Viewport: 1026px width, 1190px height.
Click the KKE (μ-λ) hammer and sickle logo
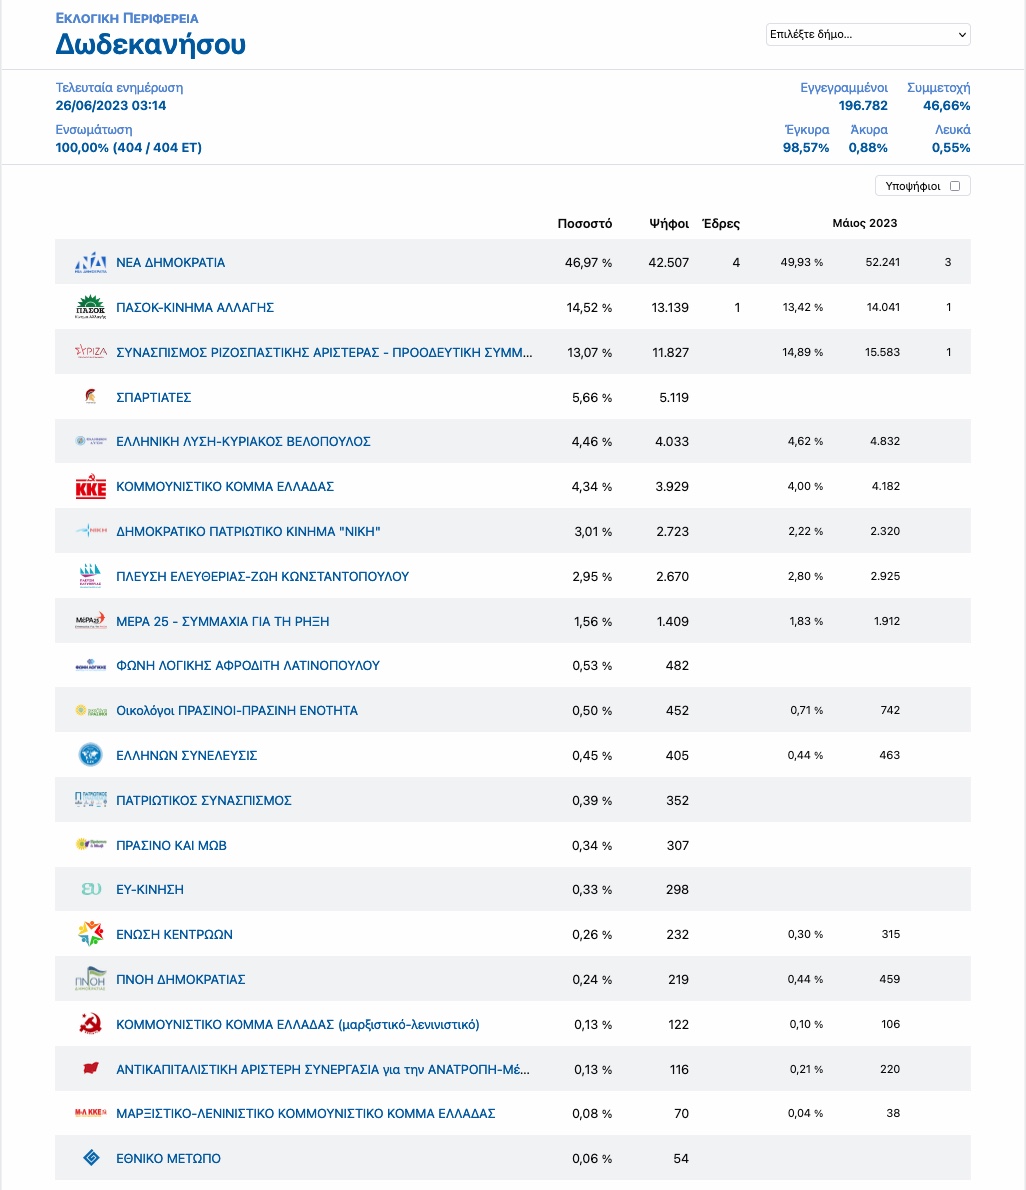point(90,1024)
